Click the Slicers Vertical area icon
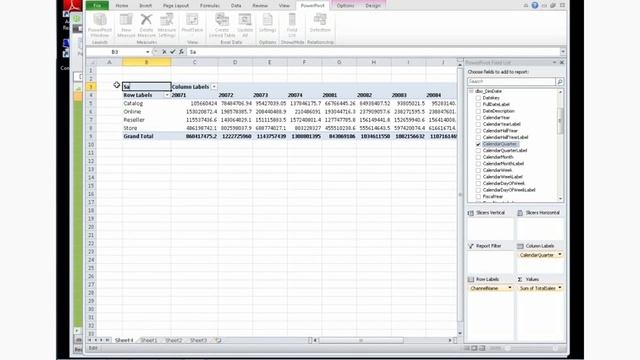640x360 pixels. (x=471, y=213)
